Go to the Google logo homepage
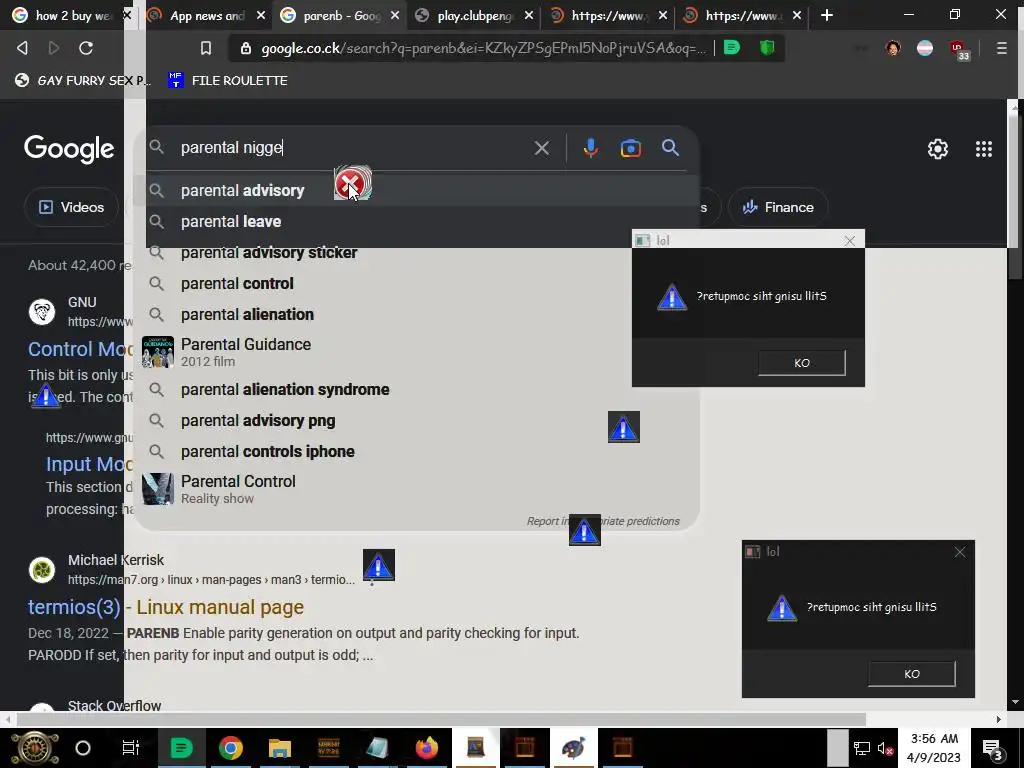The height and width of the screenshot is (768, 1024). click(69, 149)
